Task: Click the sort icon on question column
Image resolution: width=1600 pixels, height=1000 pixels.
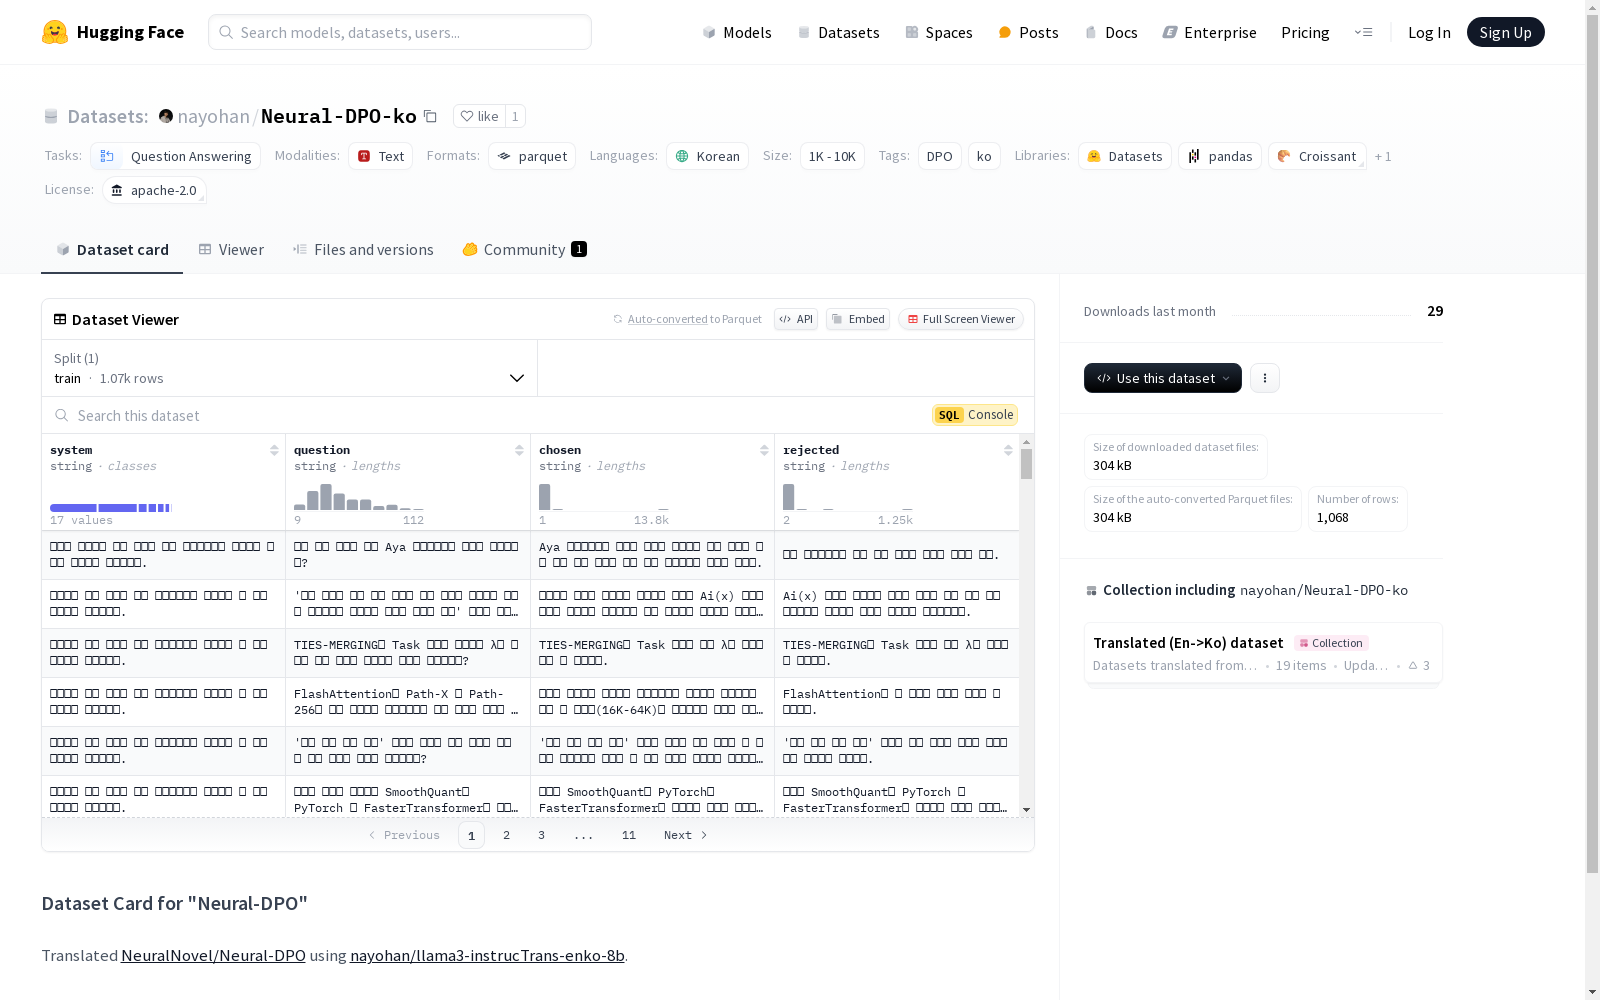Action: coord(519,450)
